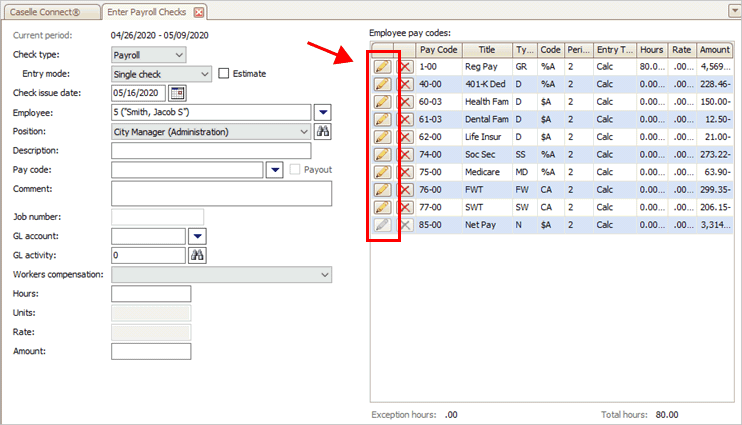Edit the Medicare pay code row
This screenshot has width=742, height=425.
382,172
